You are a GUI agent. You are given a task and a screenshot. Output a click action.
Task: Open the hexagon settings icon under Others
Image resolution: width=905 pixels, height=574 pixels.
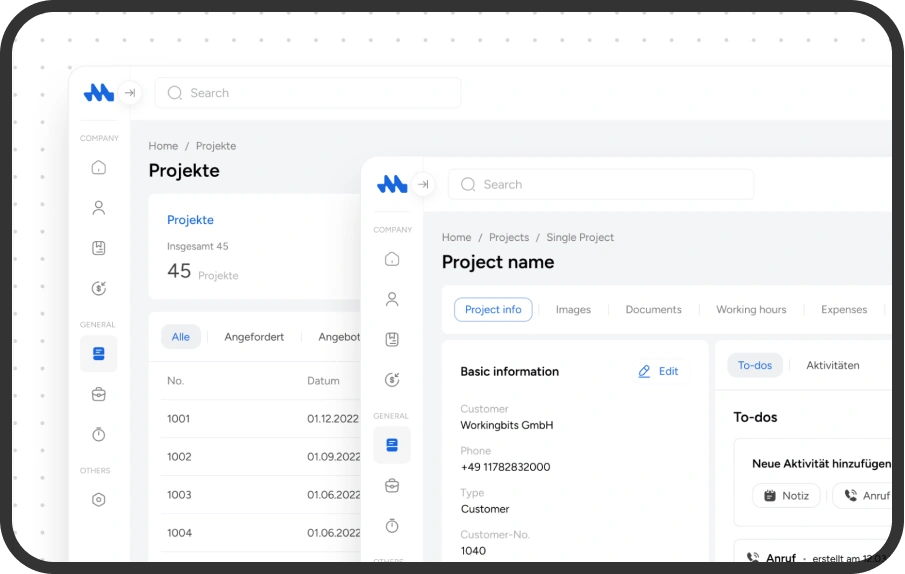pos(98,500)
